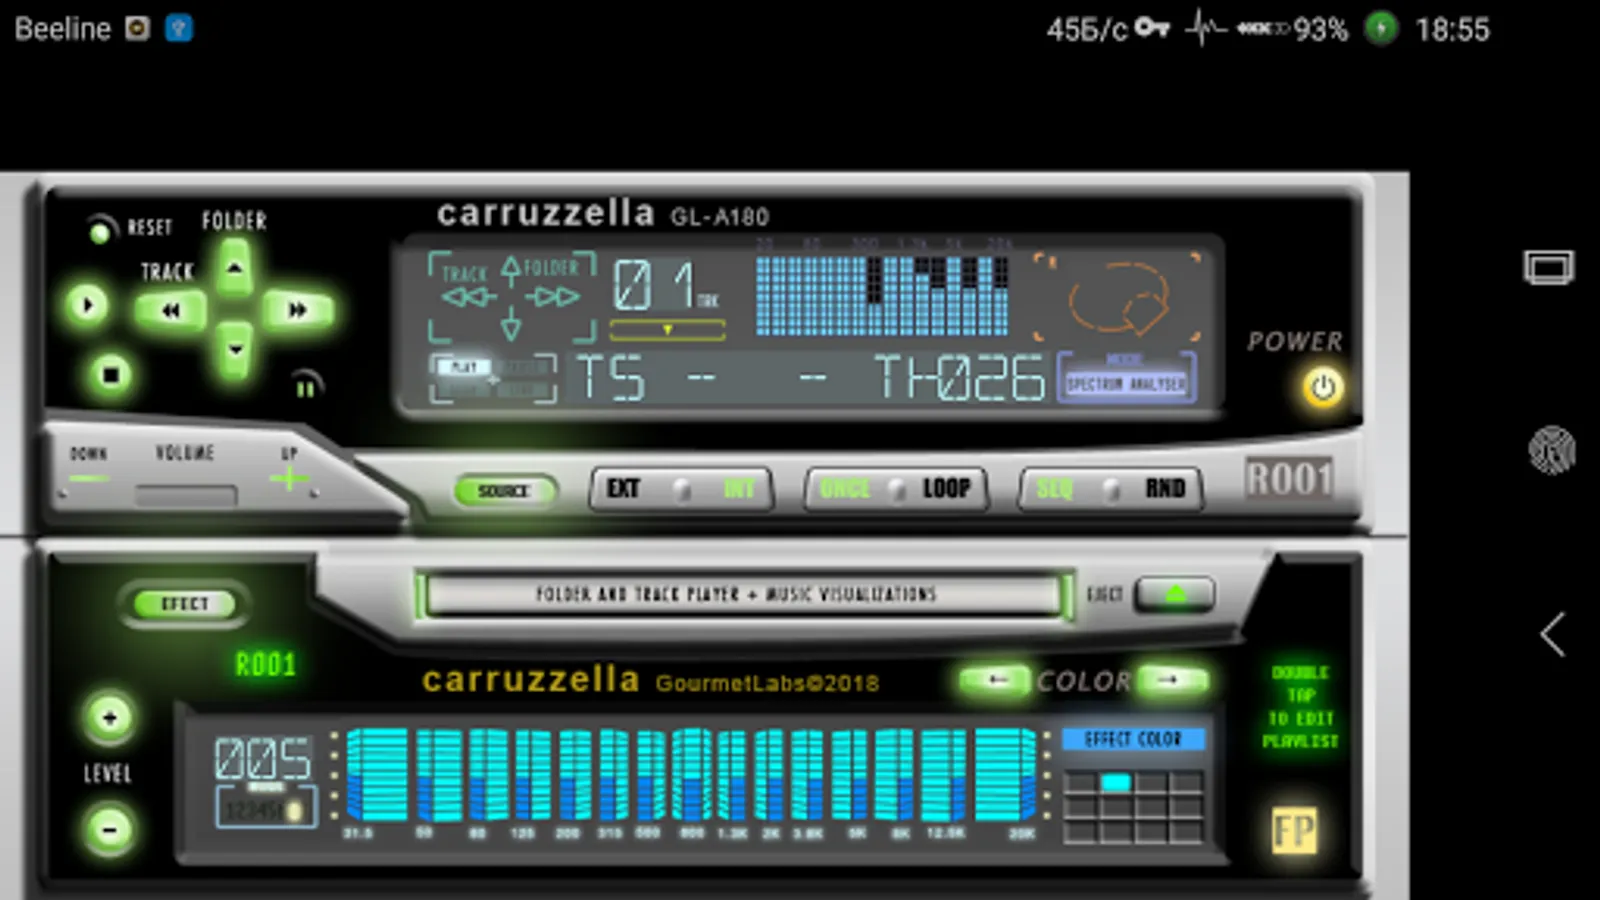Skip to the previous track
The height and width of the screenshot is (900, 1600).
171,310
